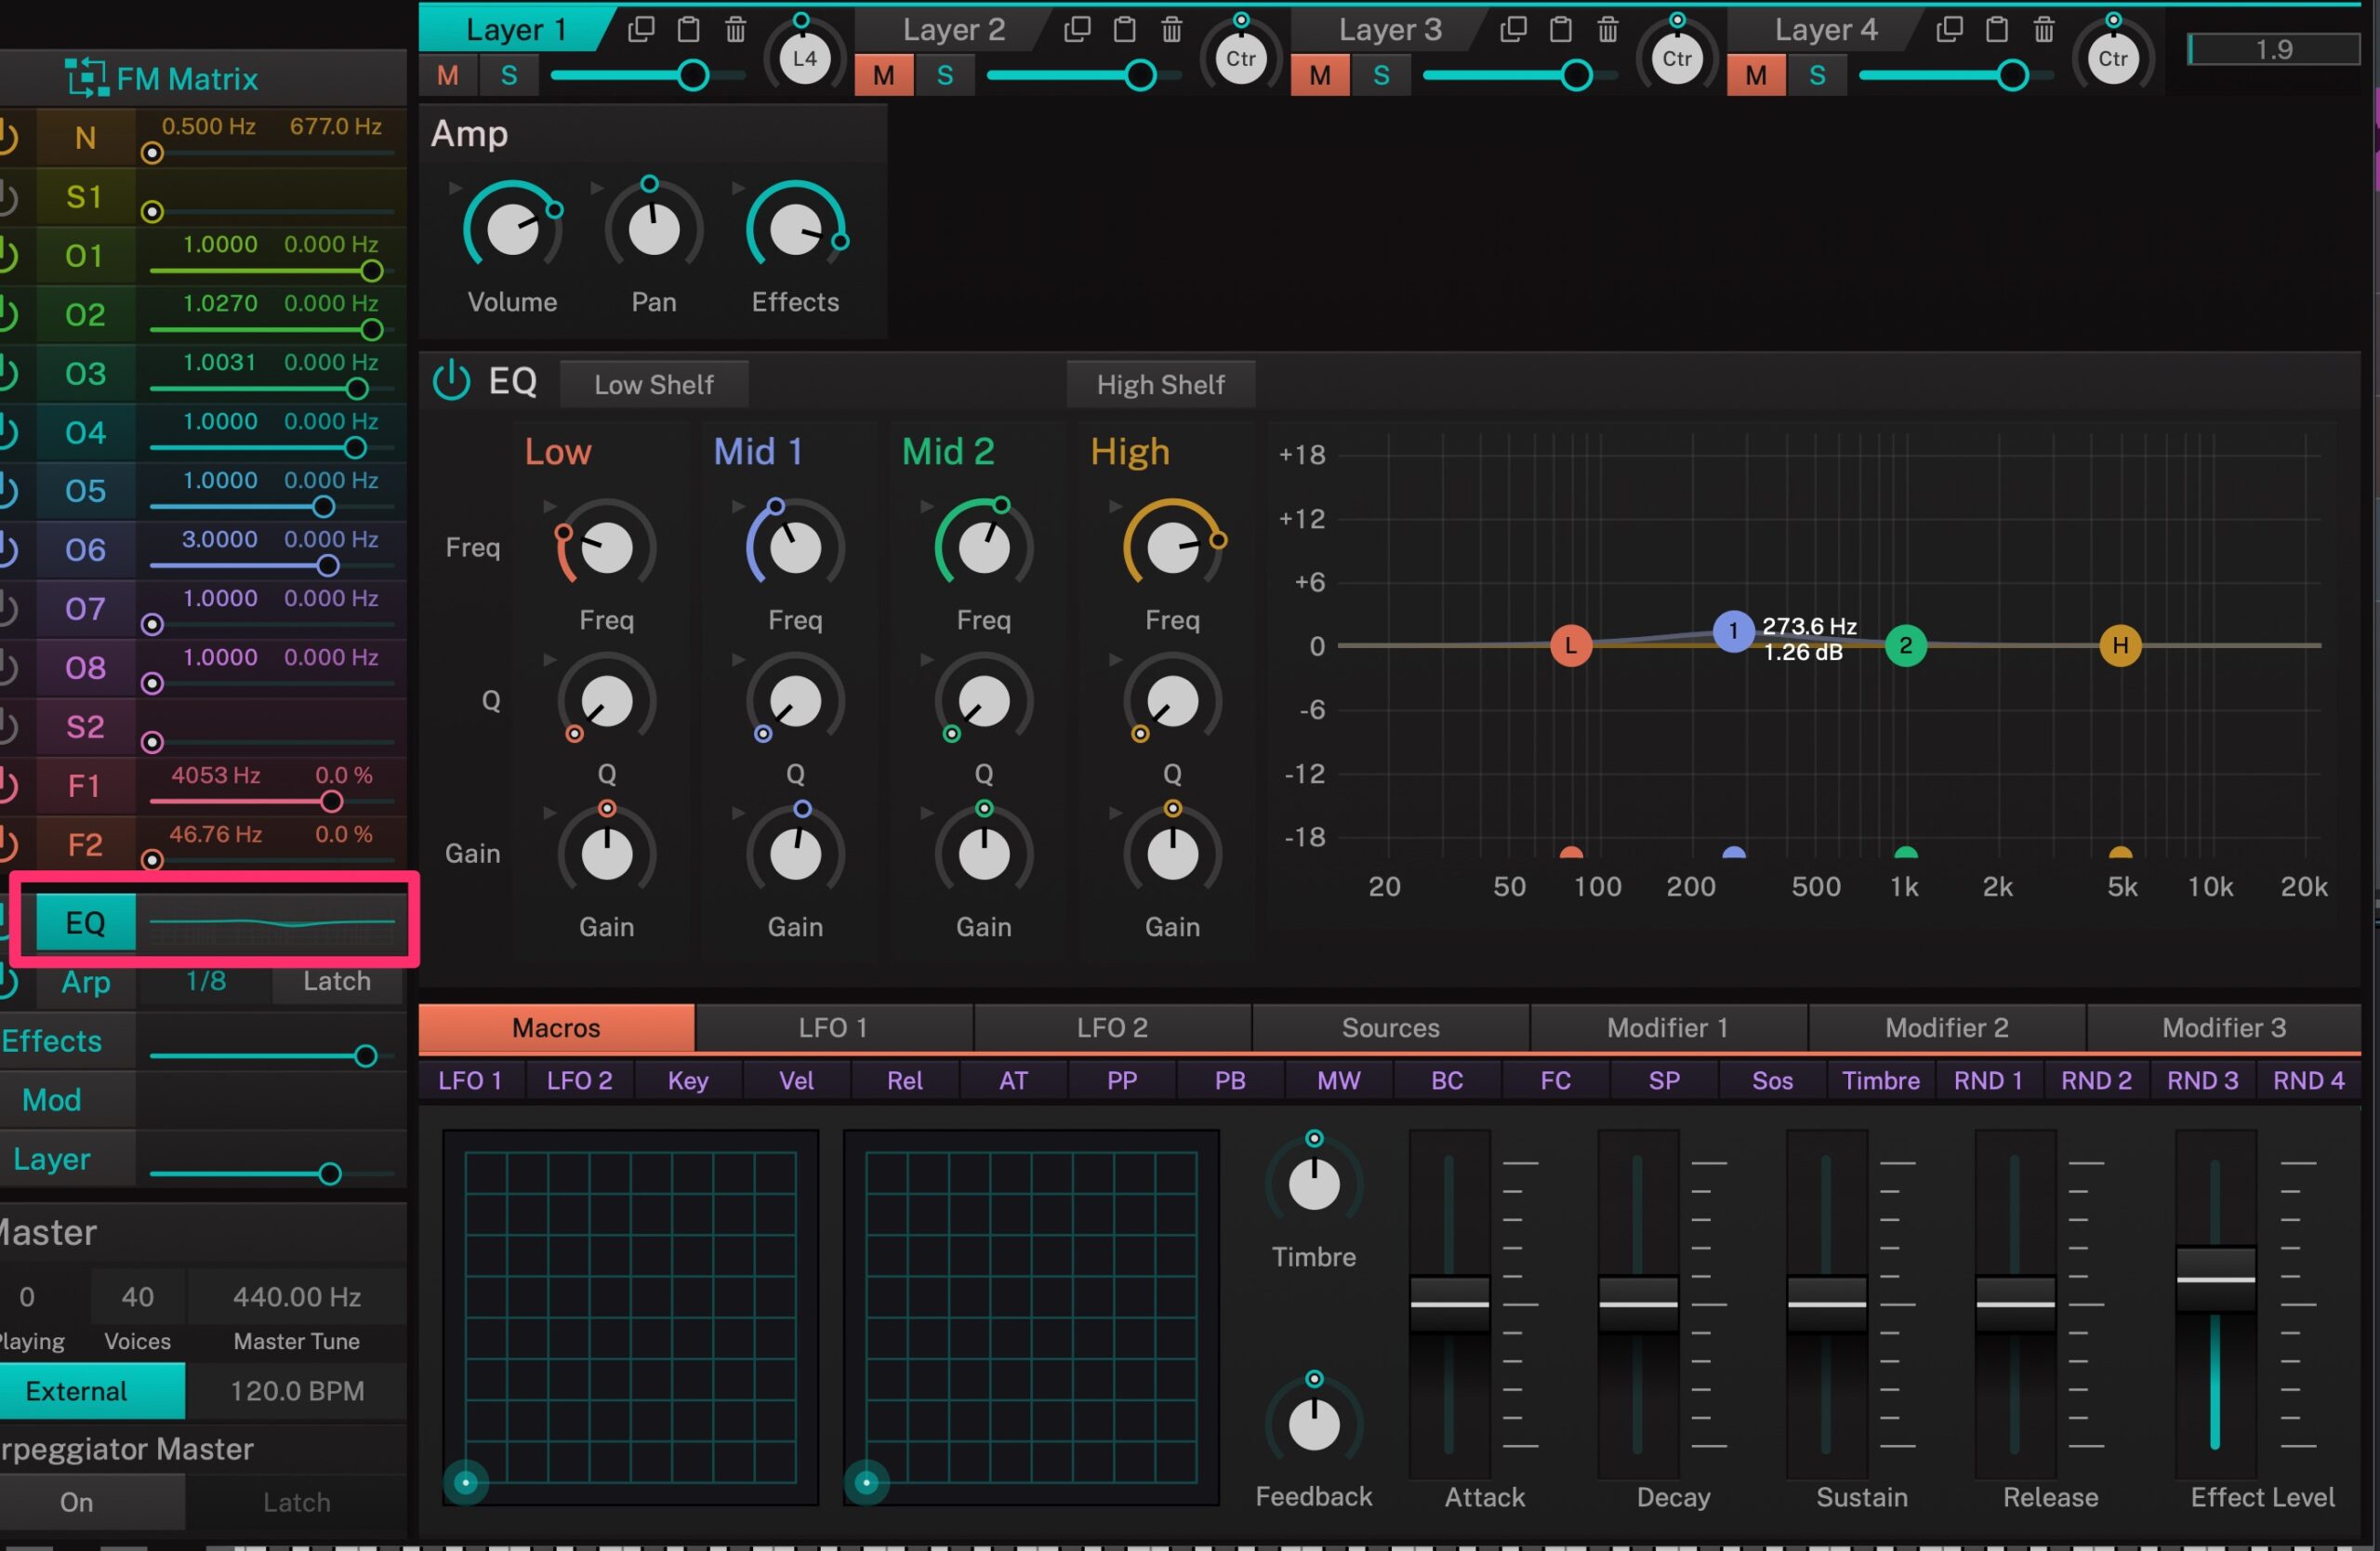Switch to the LFO 1 tab
Viewport: 2380px width, 1551px height.
click(x=832, y=1027)
